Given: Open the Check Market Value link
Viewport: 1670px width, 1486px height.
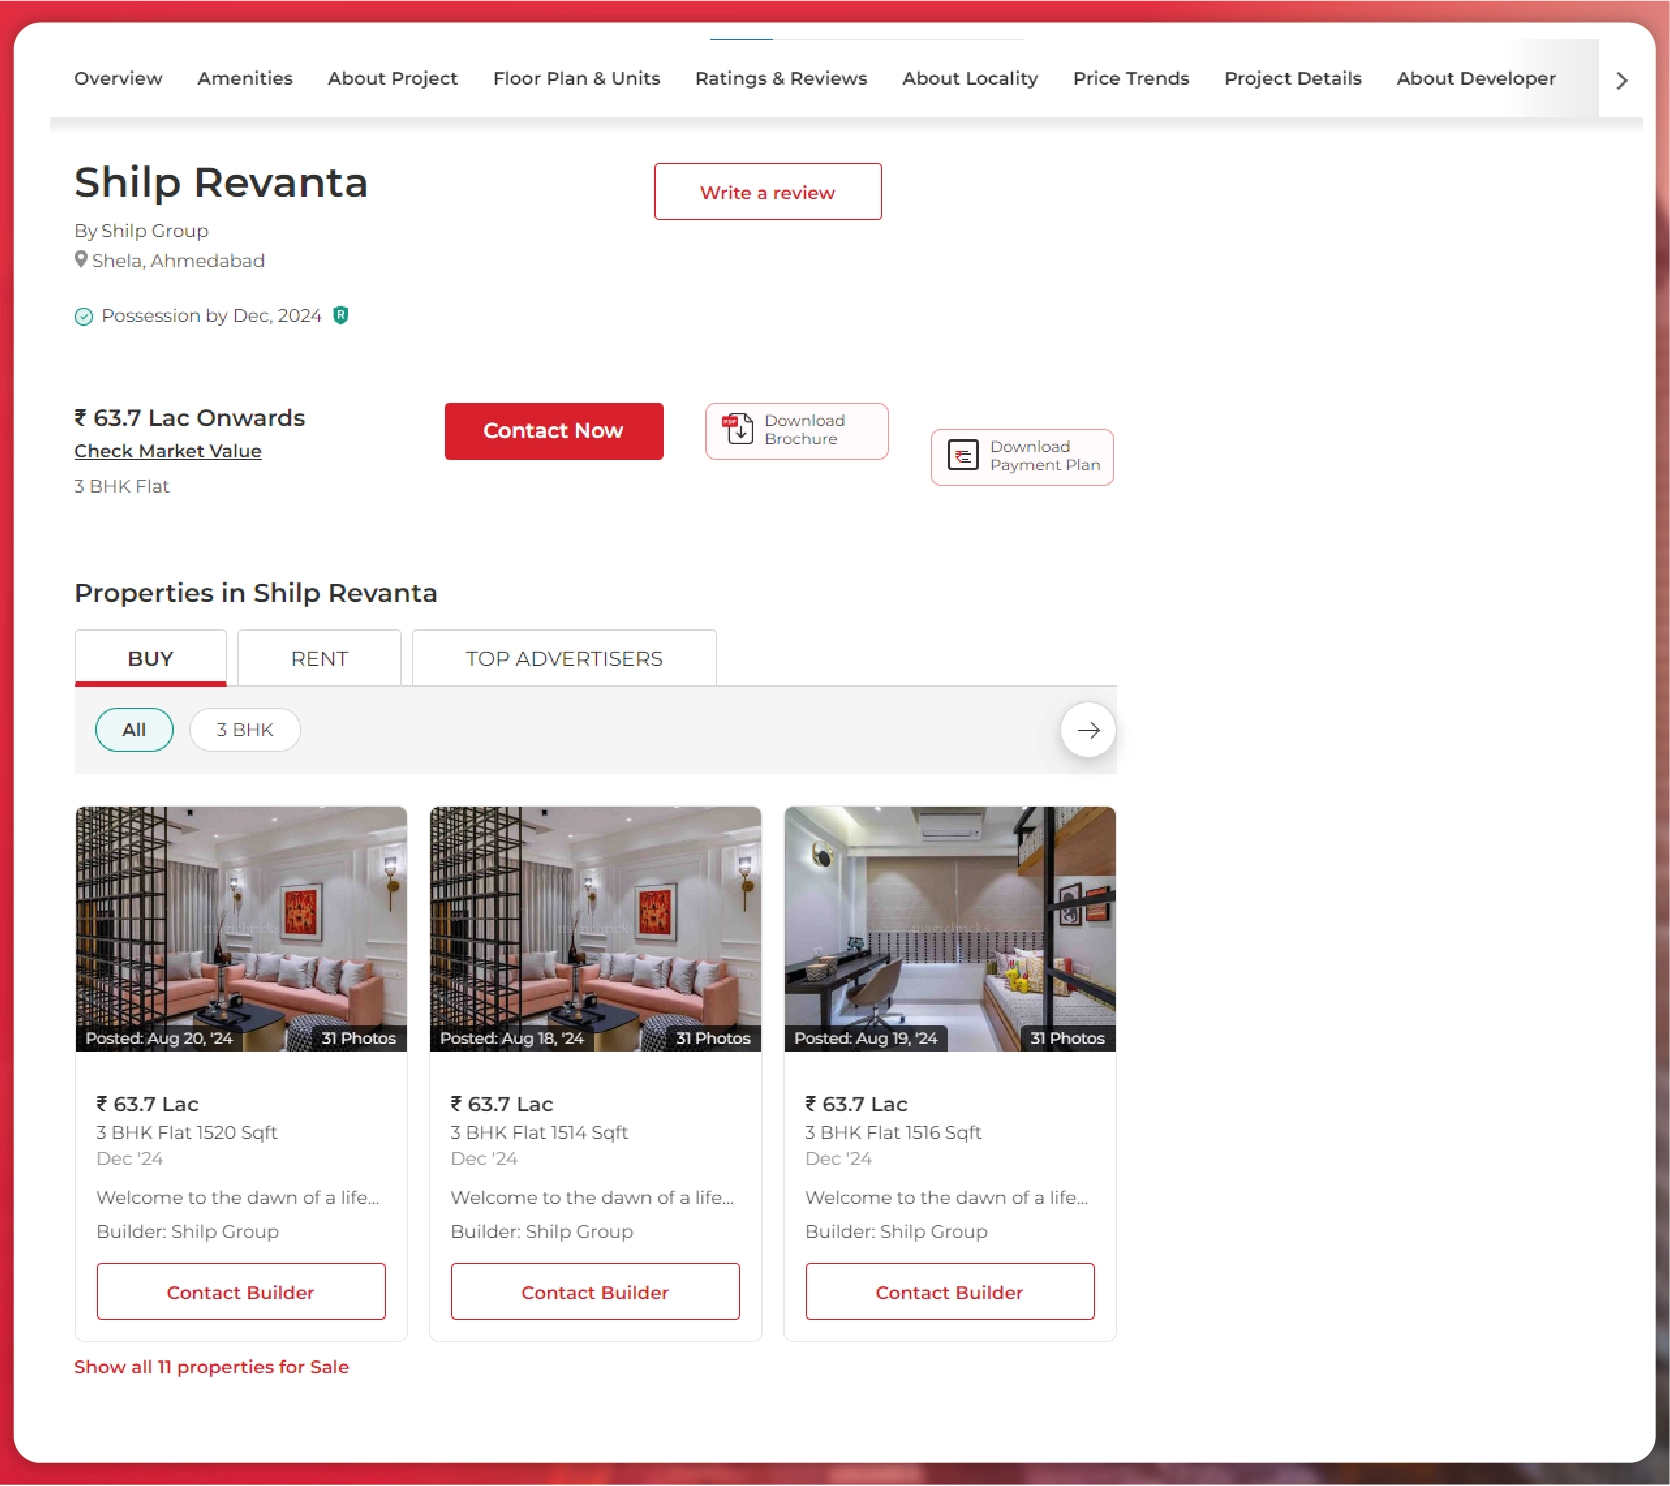Looking at the screenshot, I should 168,451.
